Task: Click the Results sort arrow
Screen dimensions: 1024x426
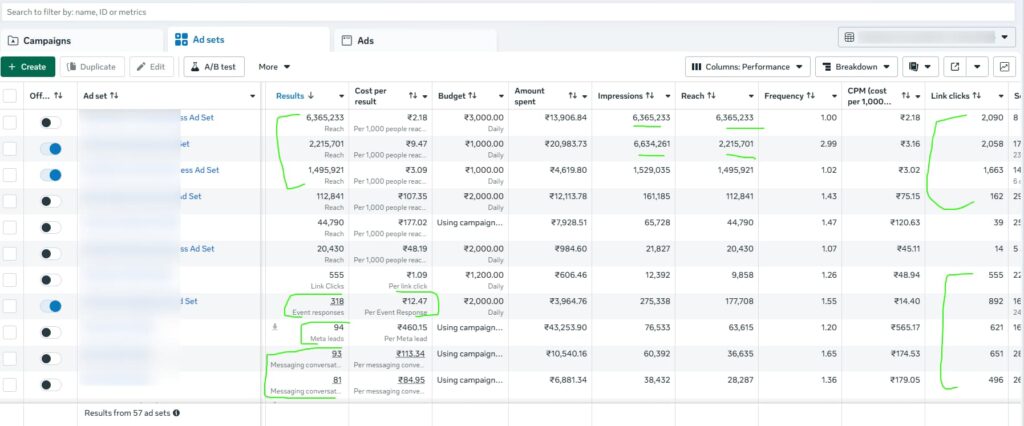Action: pos(311,96)
